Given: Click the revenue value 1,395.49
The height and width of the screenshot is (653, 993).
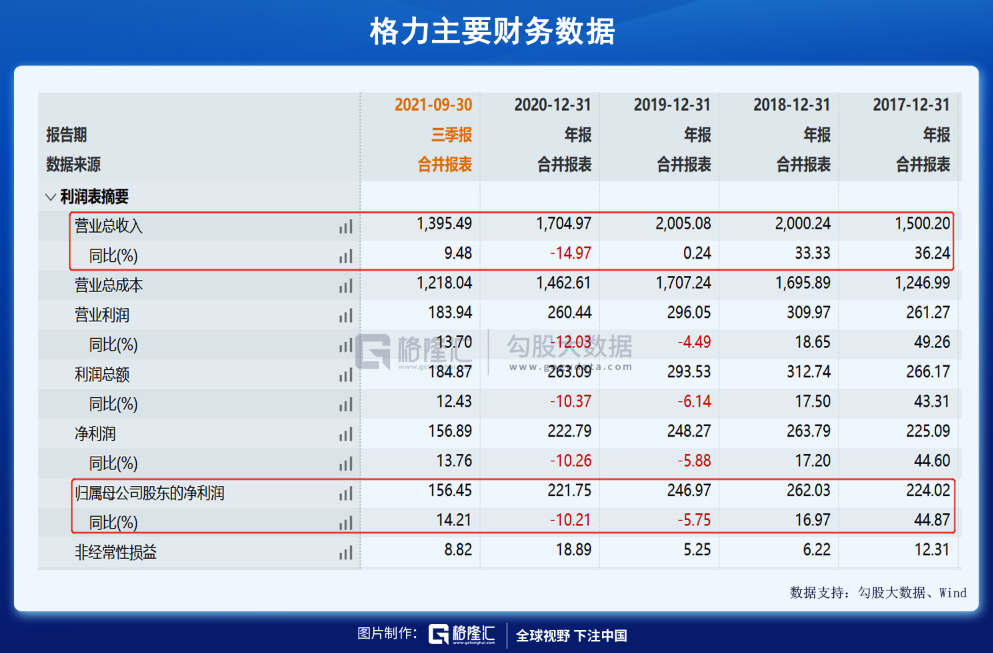Looking at the screenshot, I should point(444,224).
